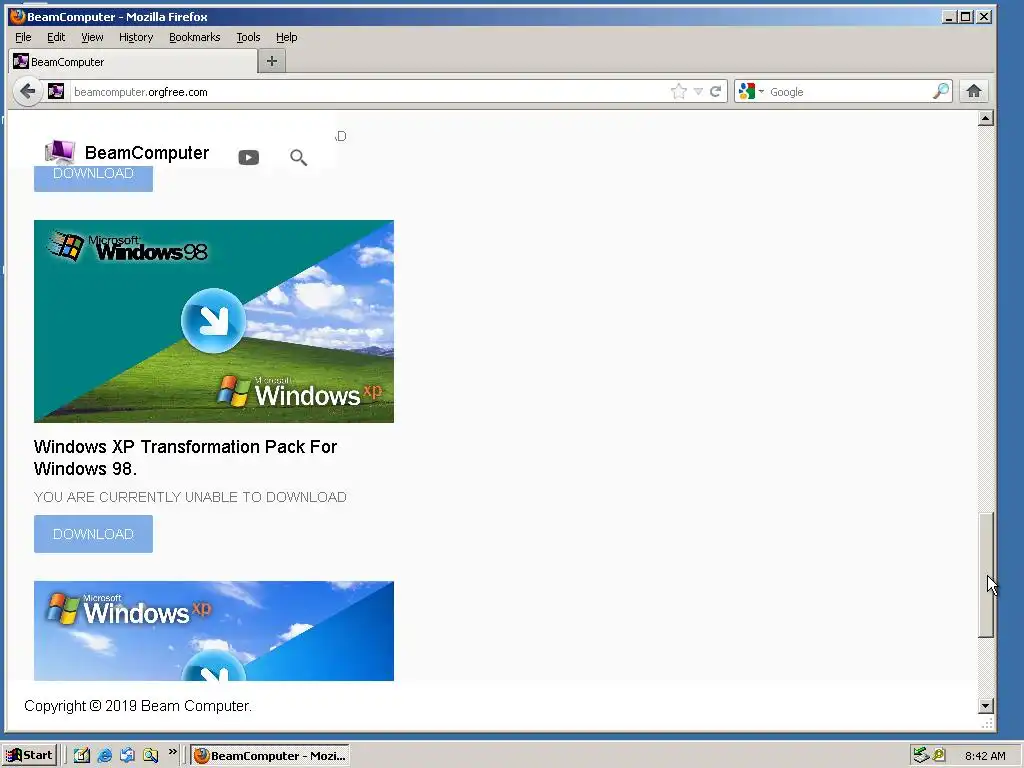Select BeamComputer Firefox taskbar button
1024x768 pixels.
coord(270,756)
